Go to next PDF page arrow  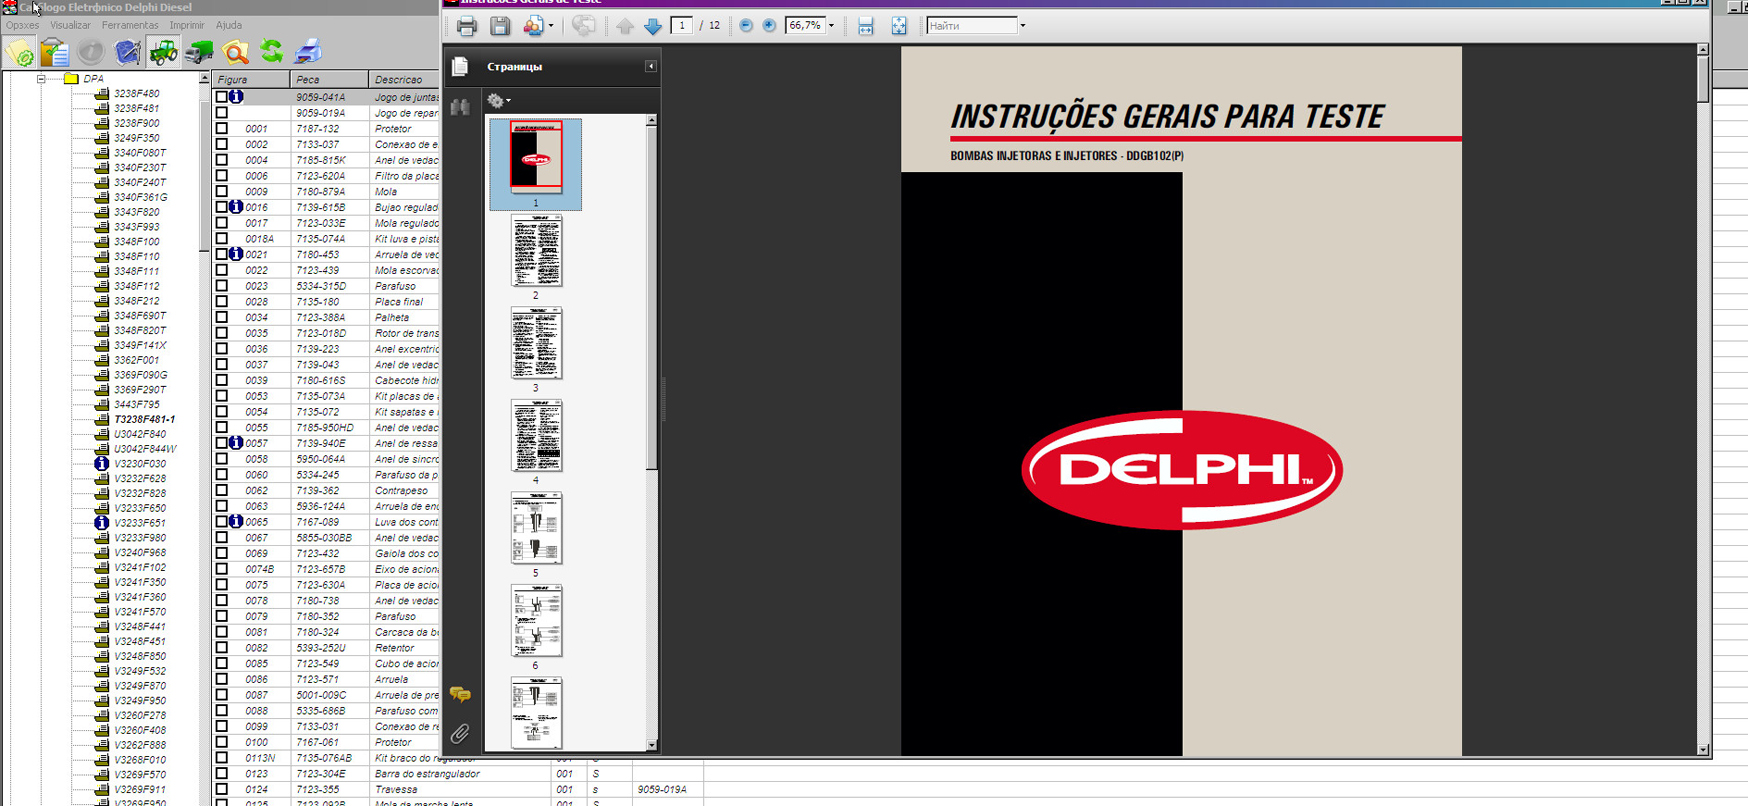click(x=653, y=26)
